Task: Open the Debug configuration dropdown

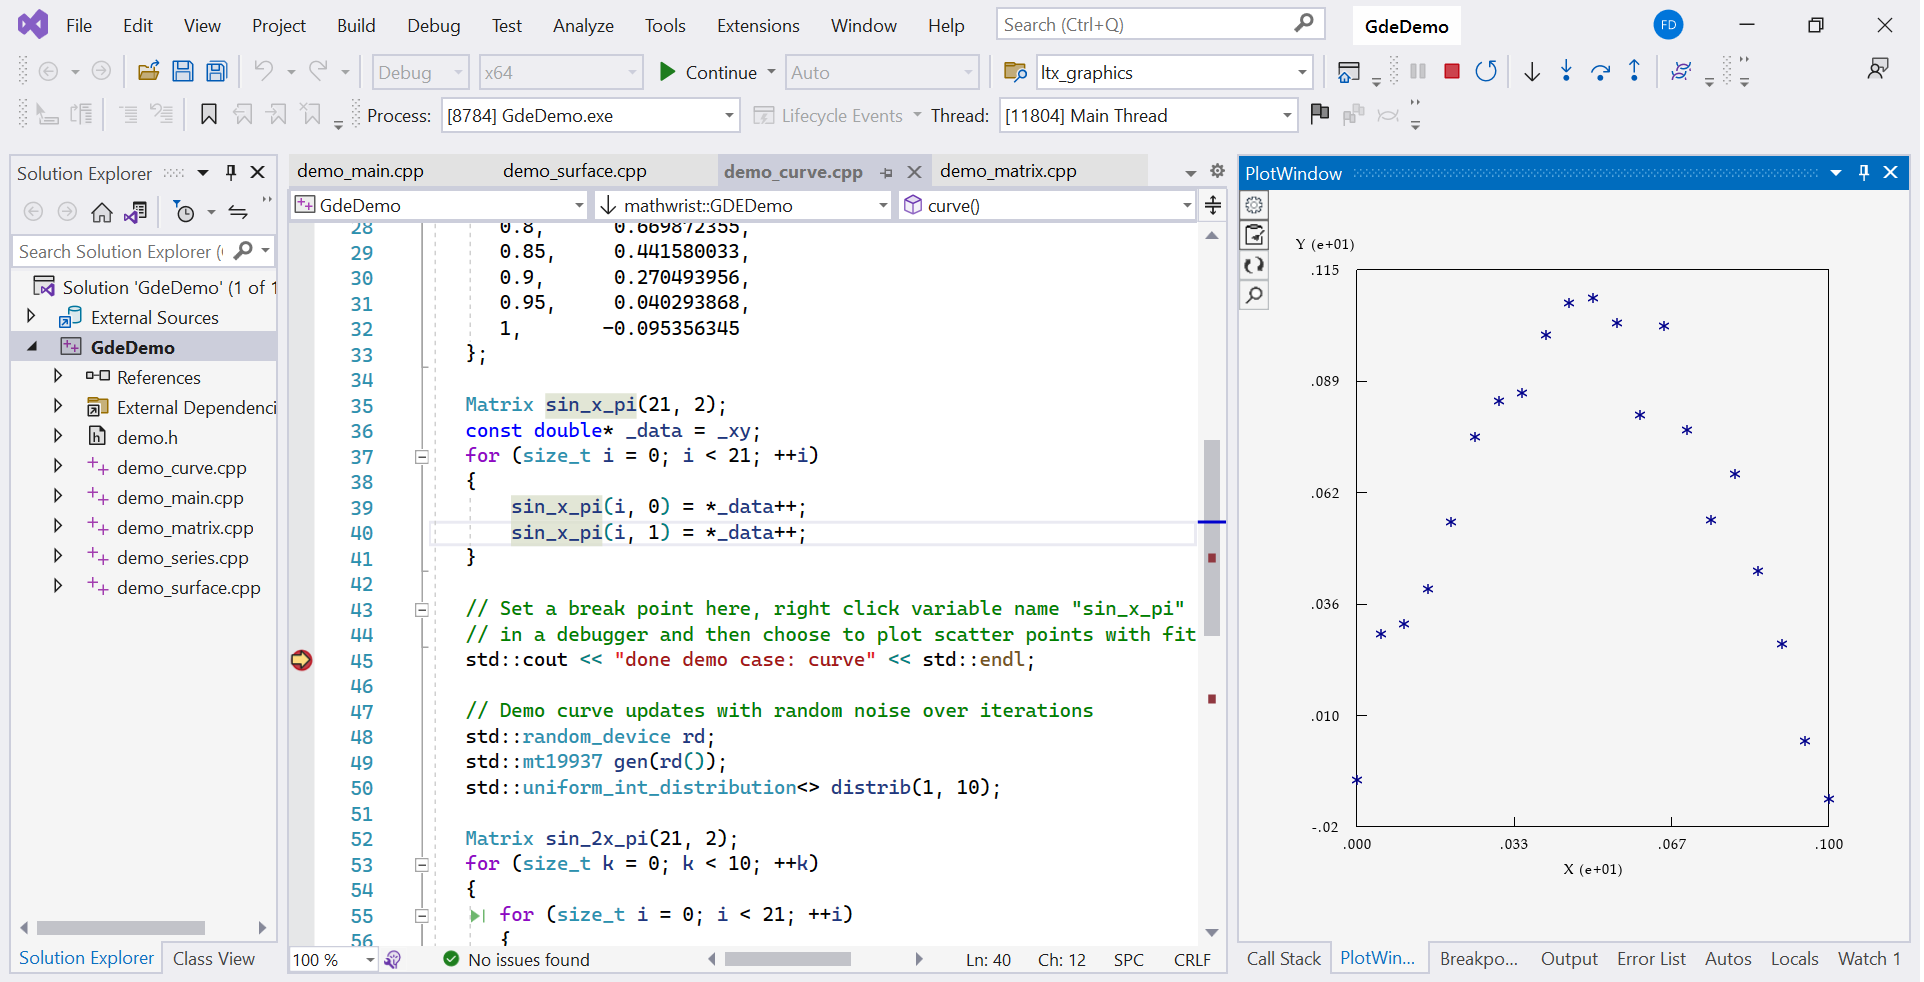Action: [x=459, y=72]
